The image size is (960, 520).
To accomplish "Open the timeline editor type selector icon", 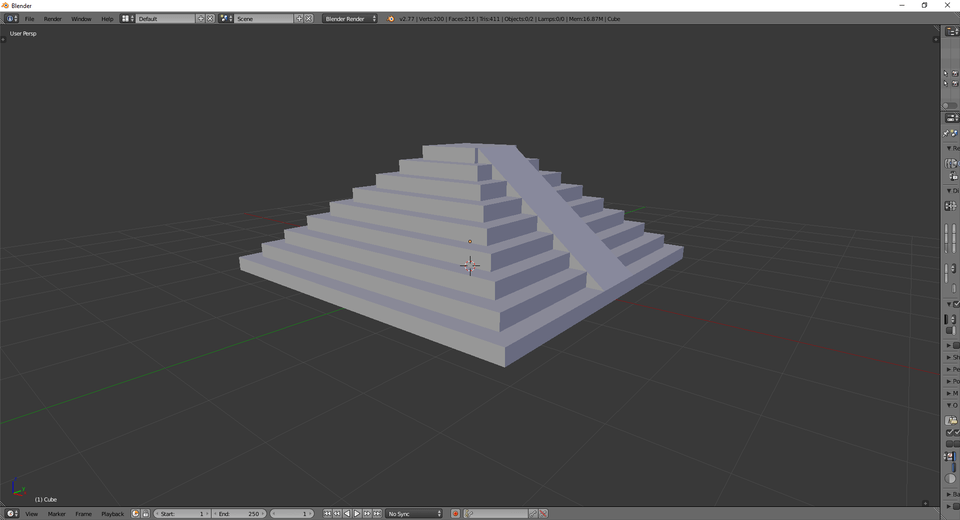I will click(12, 514).
